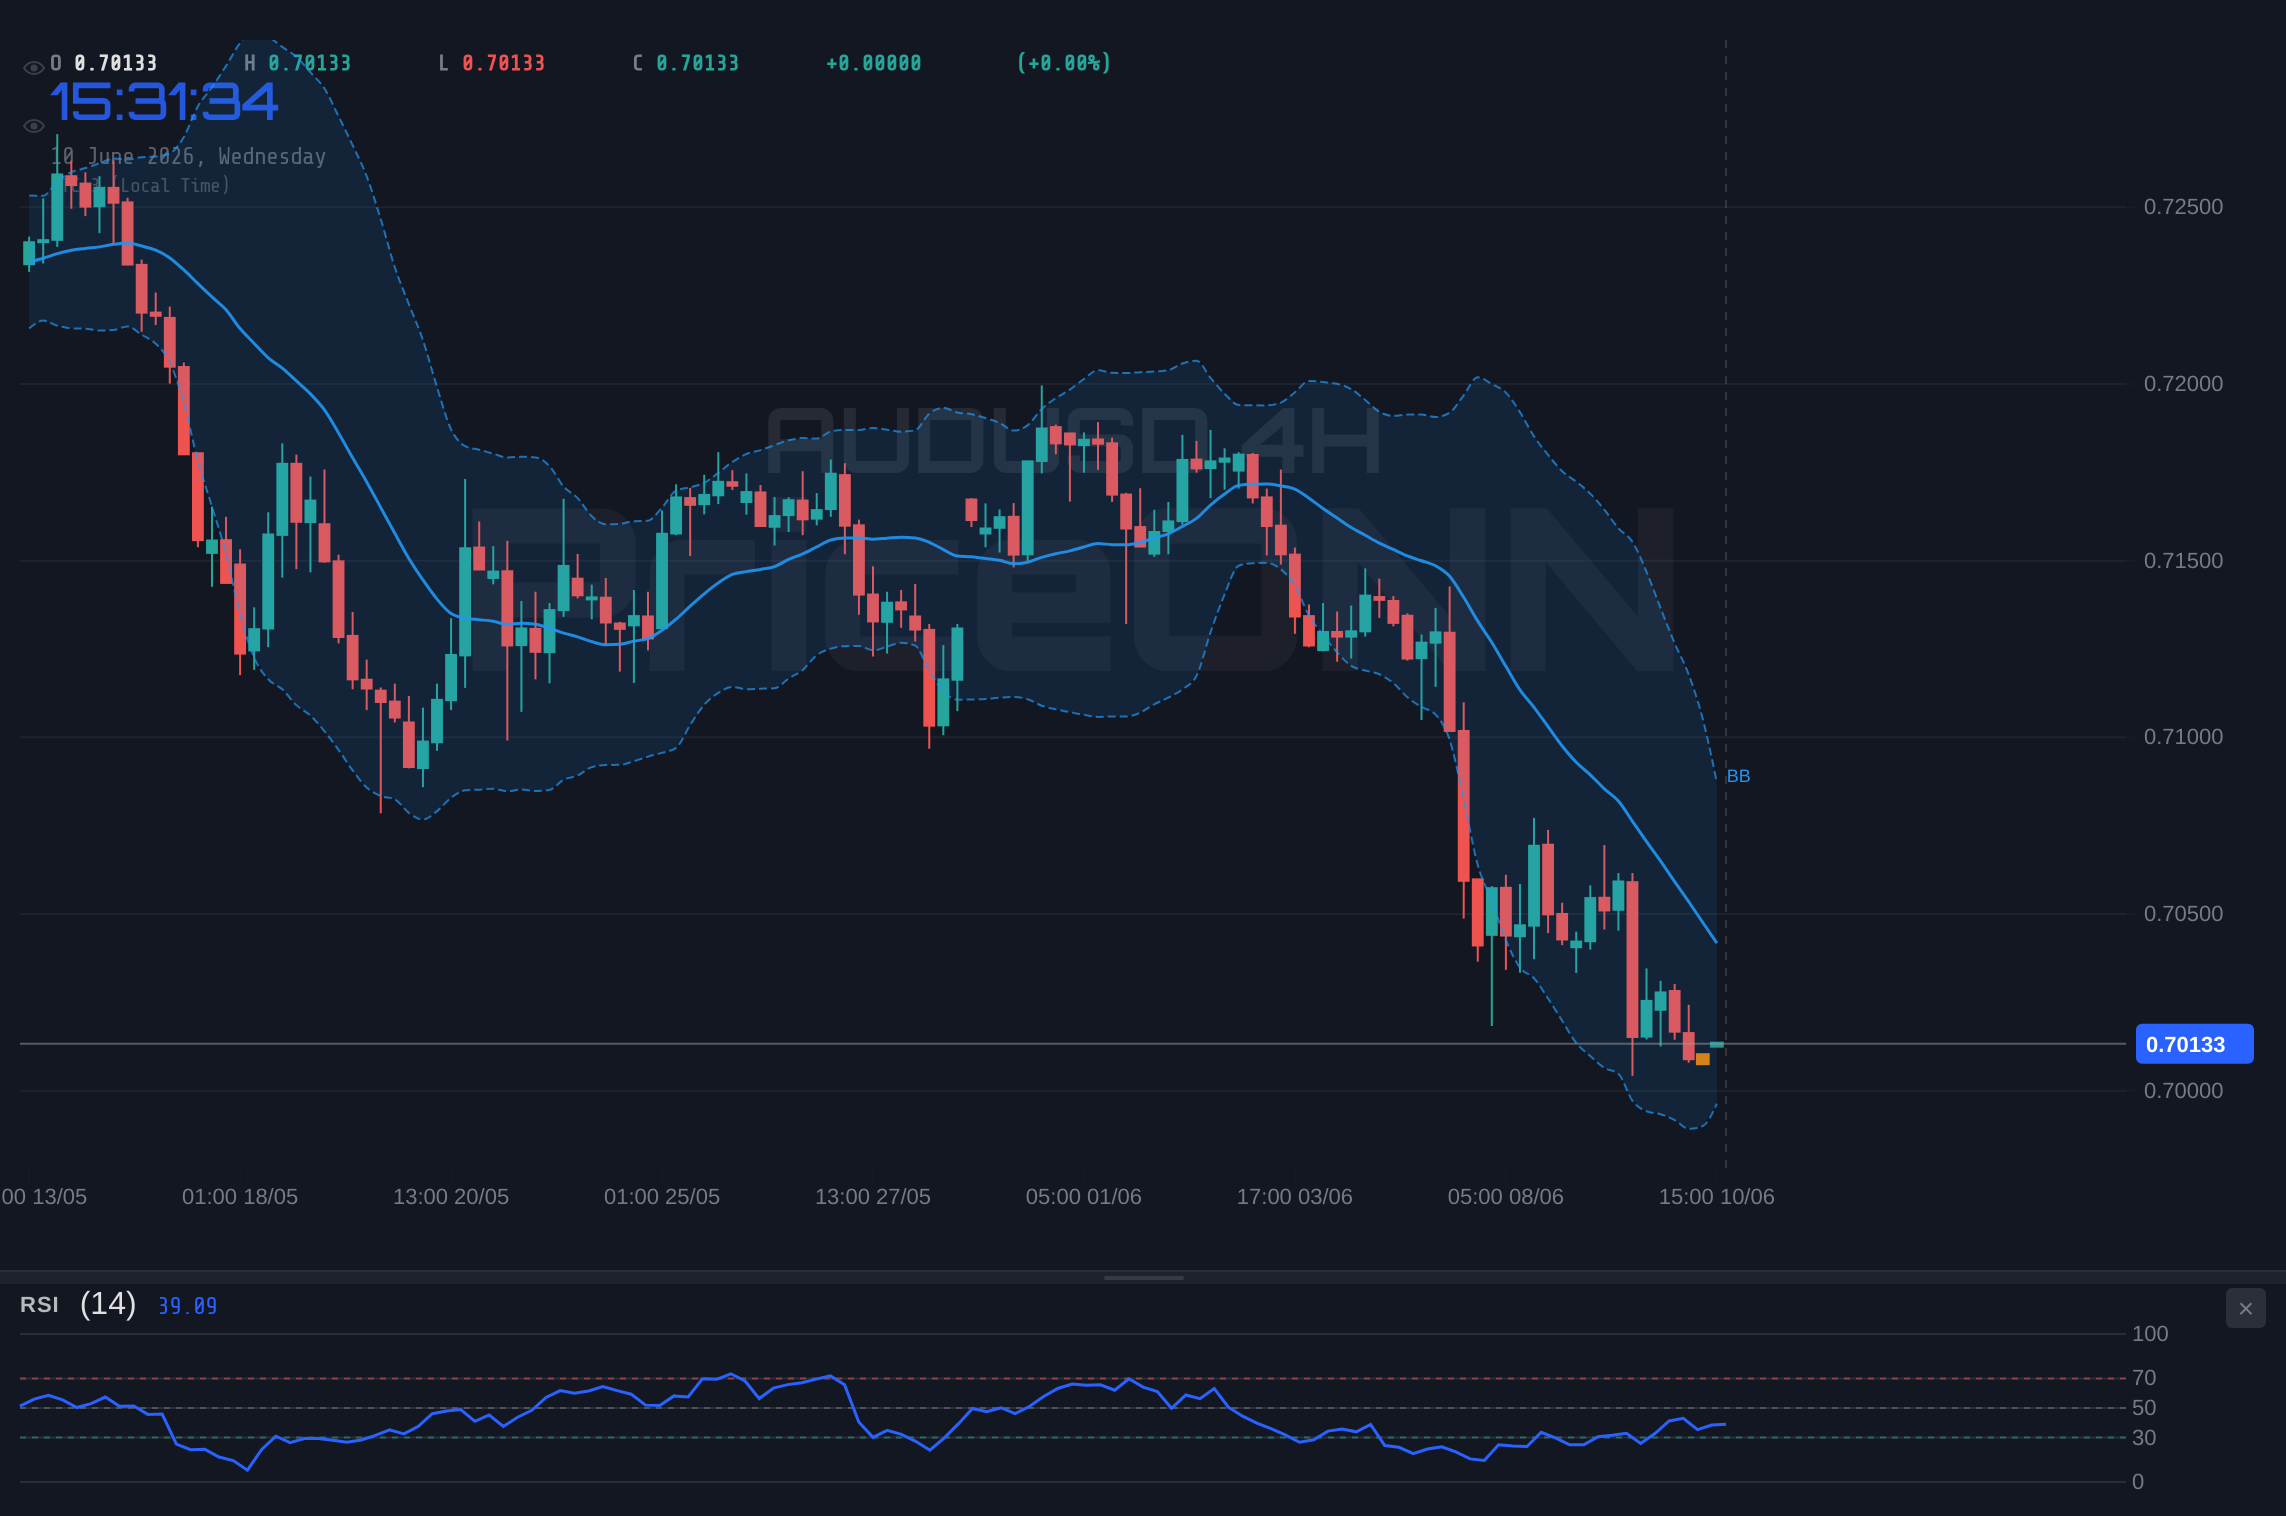Click the RSI value 39.09

click(187, 1306)
